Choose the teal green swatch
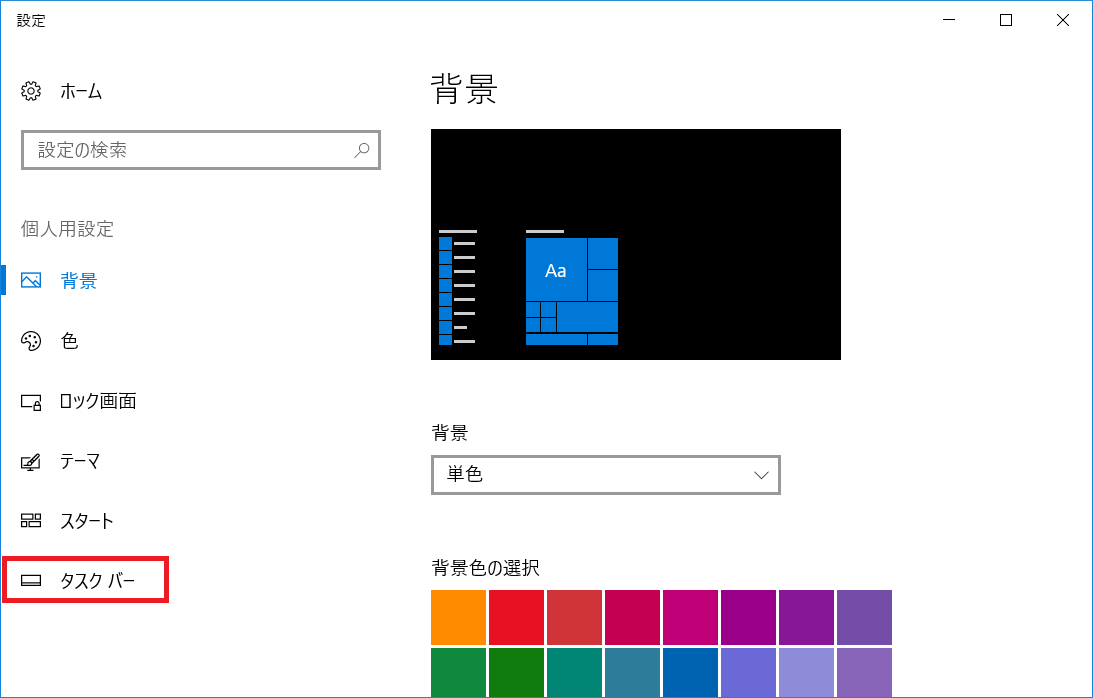 click(574, 672)
